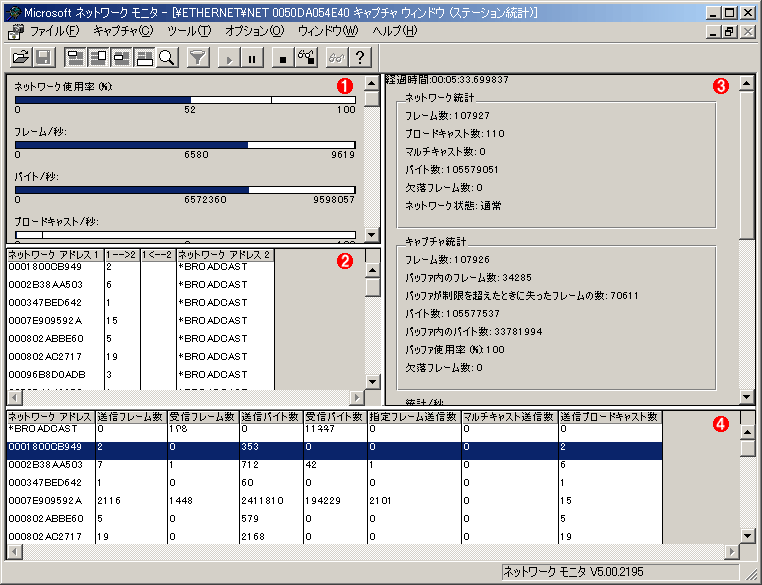Image resolution: width=762 pixels, height=585 pixels.
Task: Open the ファイル(F) menu
Action: point(54,32)
